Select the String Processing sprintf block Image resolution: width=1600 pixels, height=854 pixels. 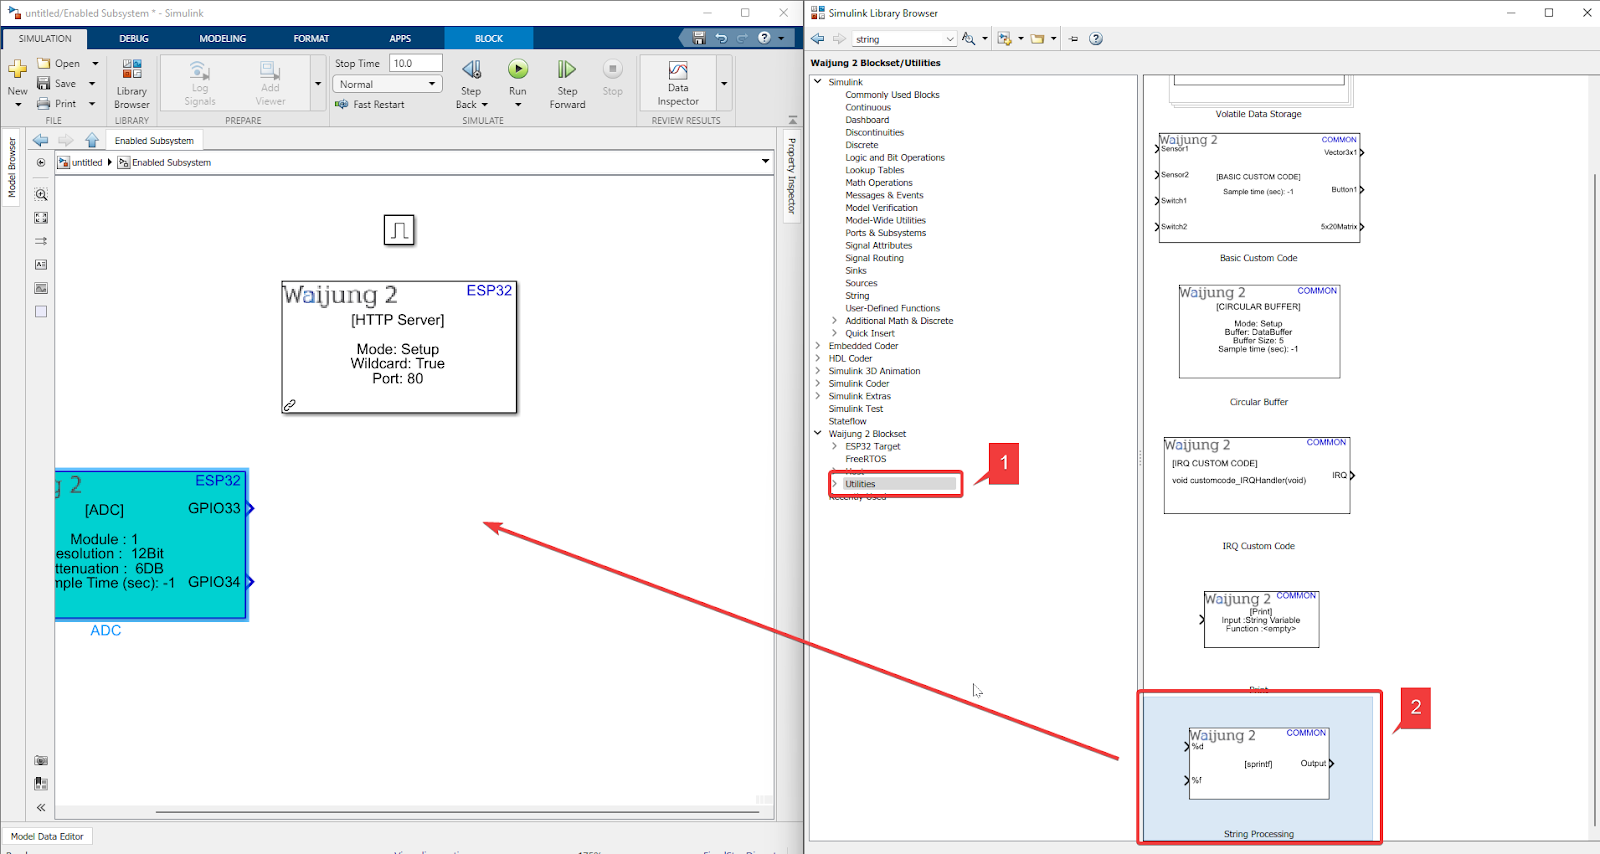click(1259, 764)
